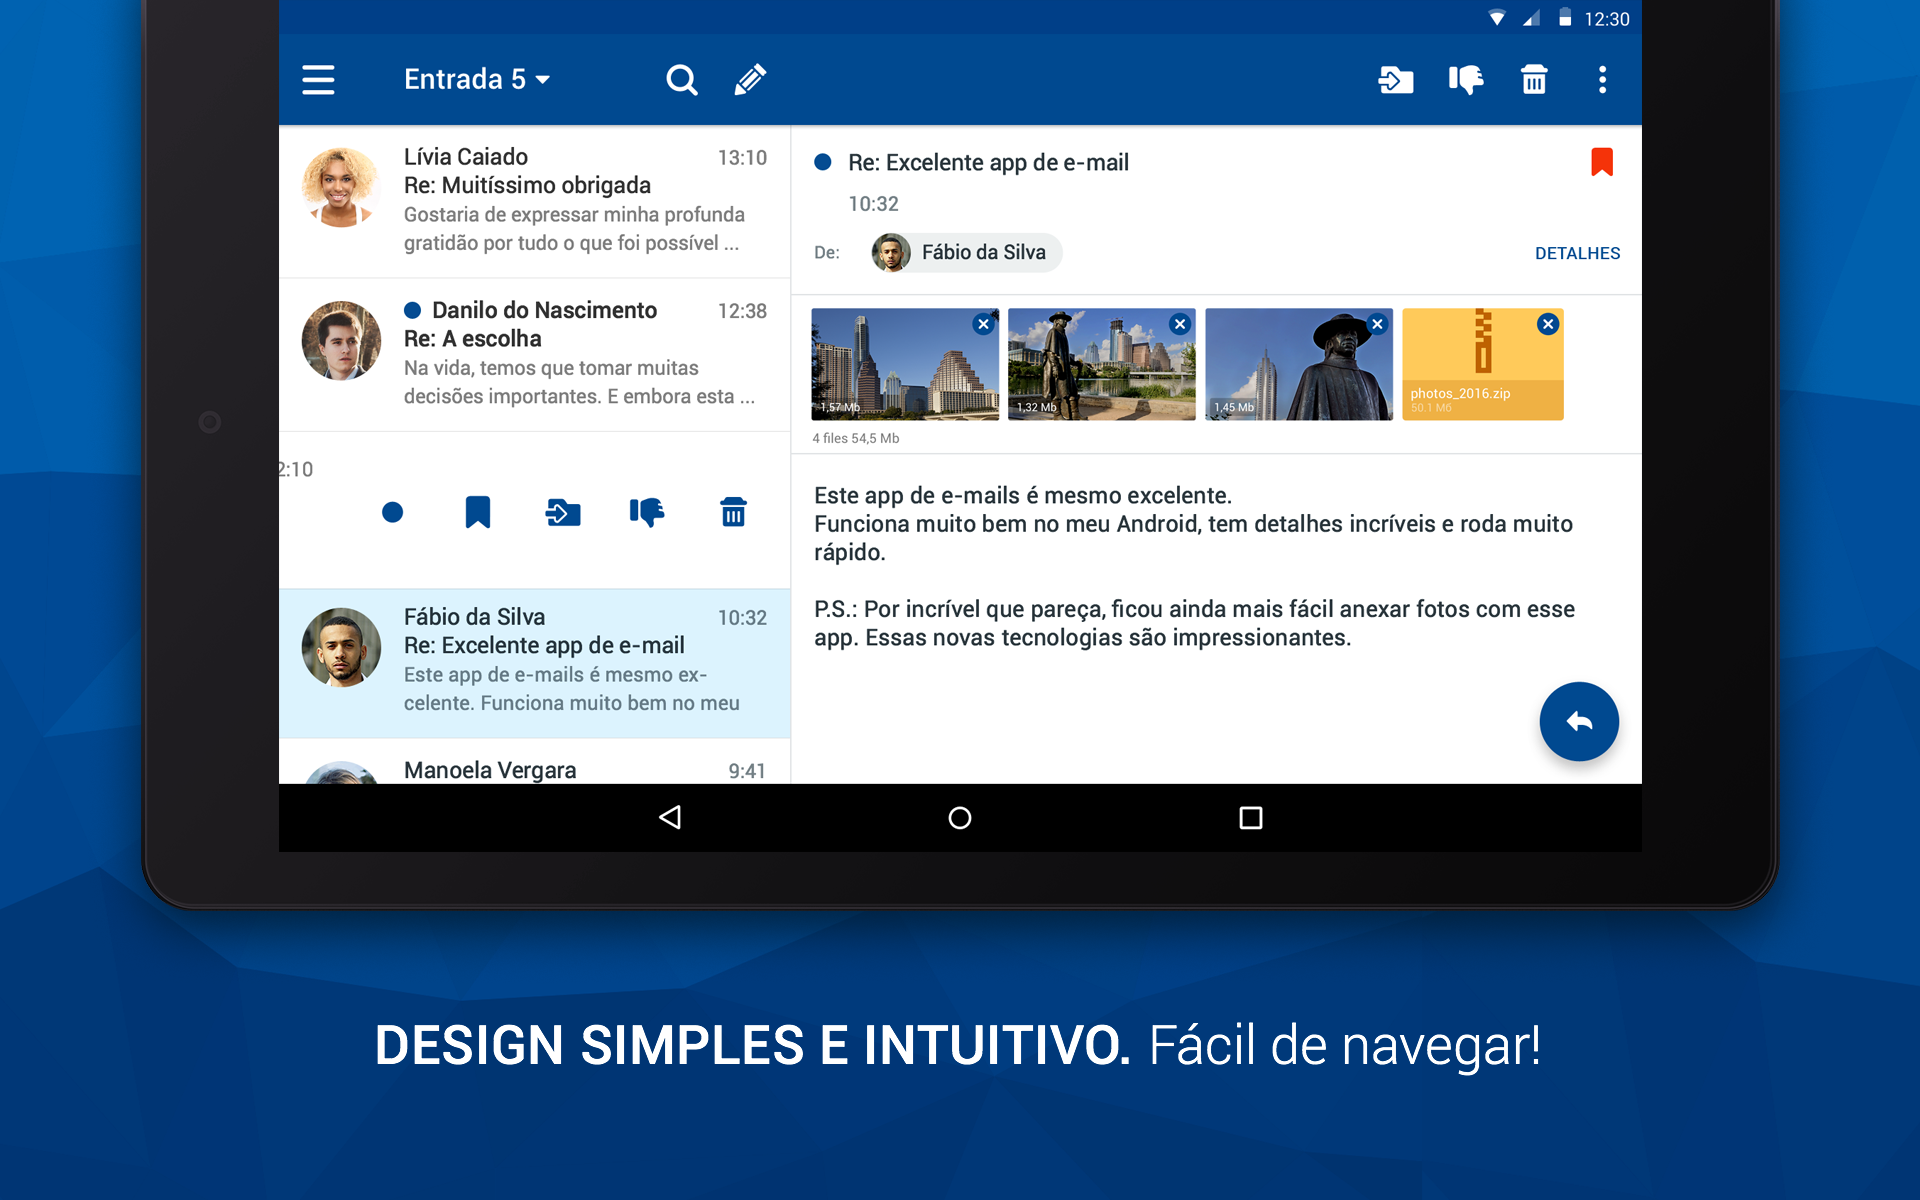Image resolution: width=1920 pixels, height=1200 pixels.
Task: Tap the battery status icon
Action: click(1565, 18)
